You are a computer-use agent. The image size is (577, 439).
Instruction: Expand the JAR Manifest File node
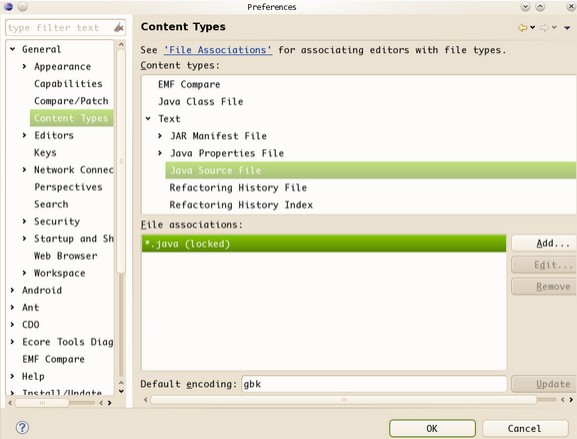160,136
